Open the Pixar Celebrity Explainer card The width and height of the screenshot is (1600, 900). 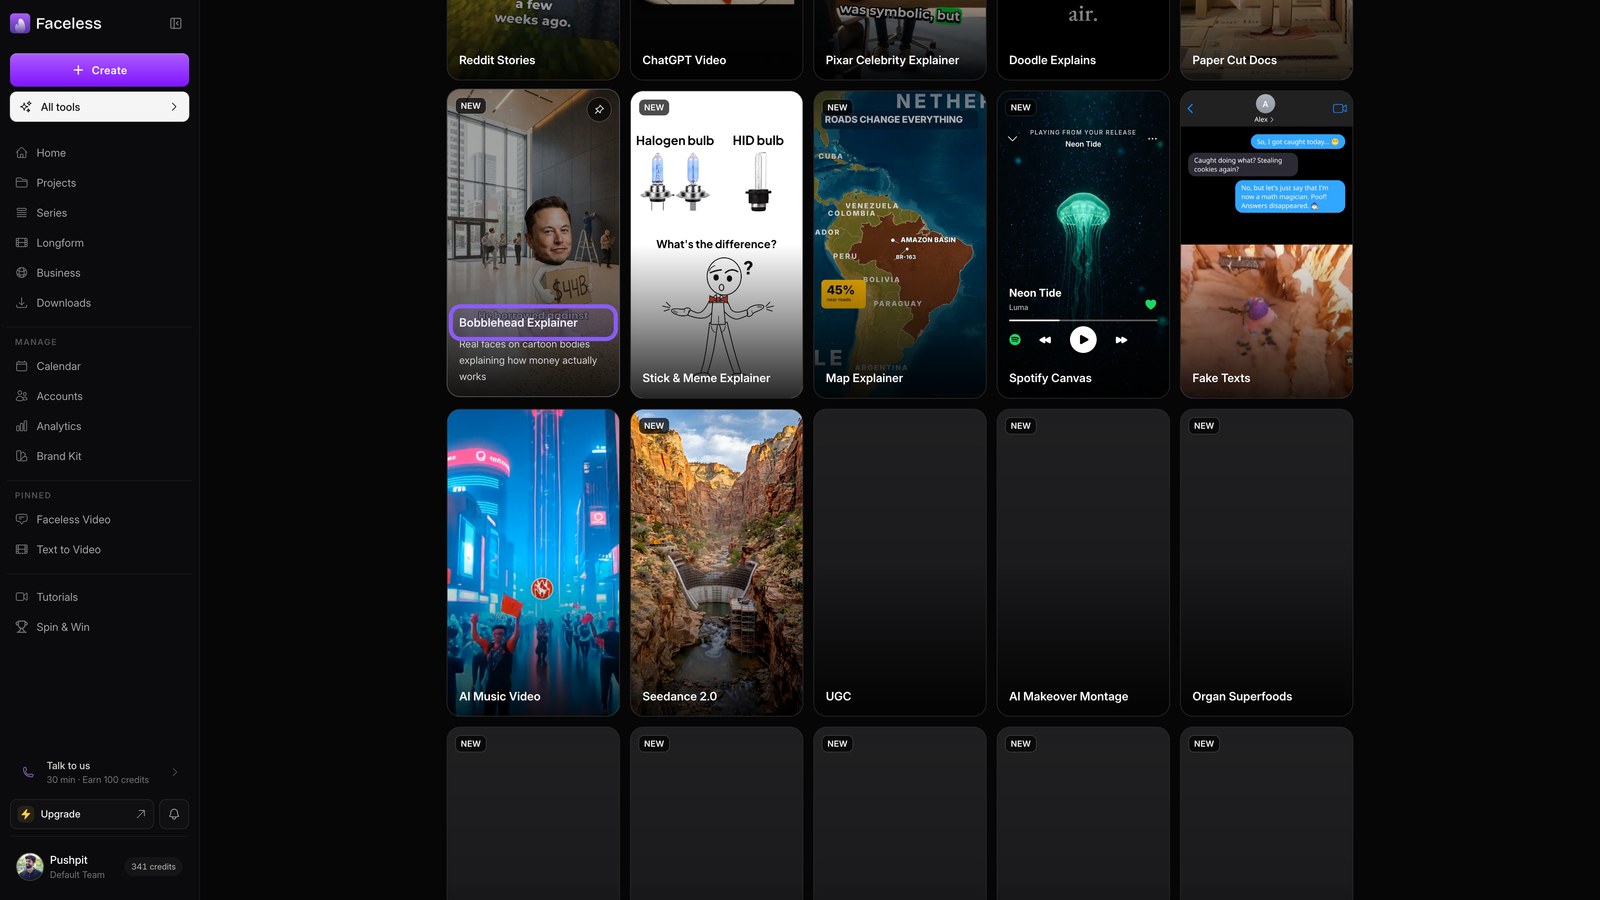pyautogui.click(x=900, y=40)
